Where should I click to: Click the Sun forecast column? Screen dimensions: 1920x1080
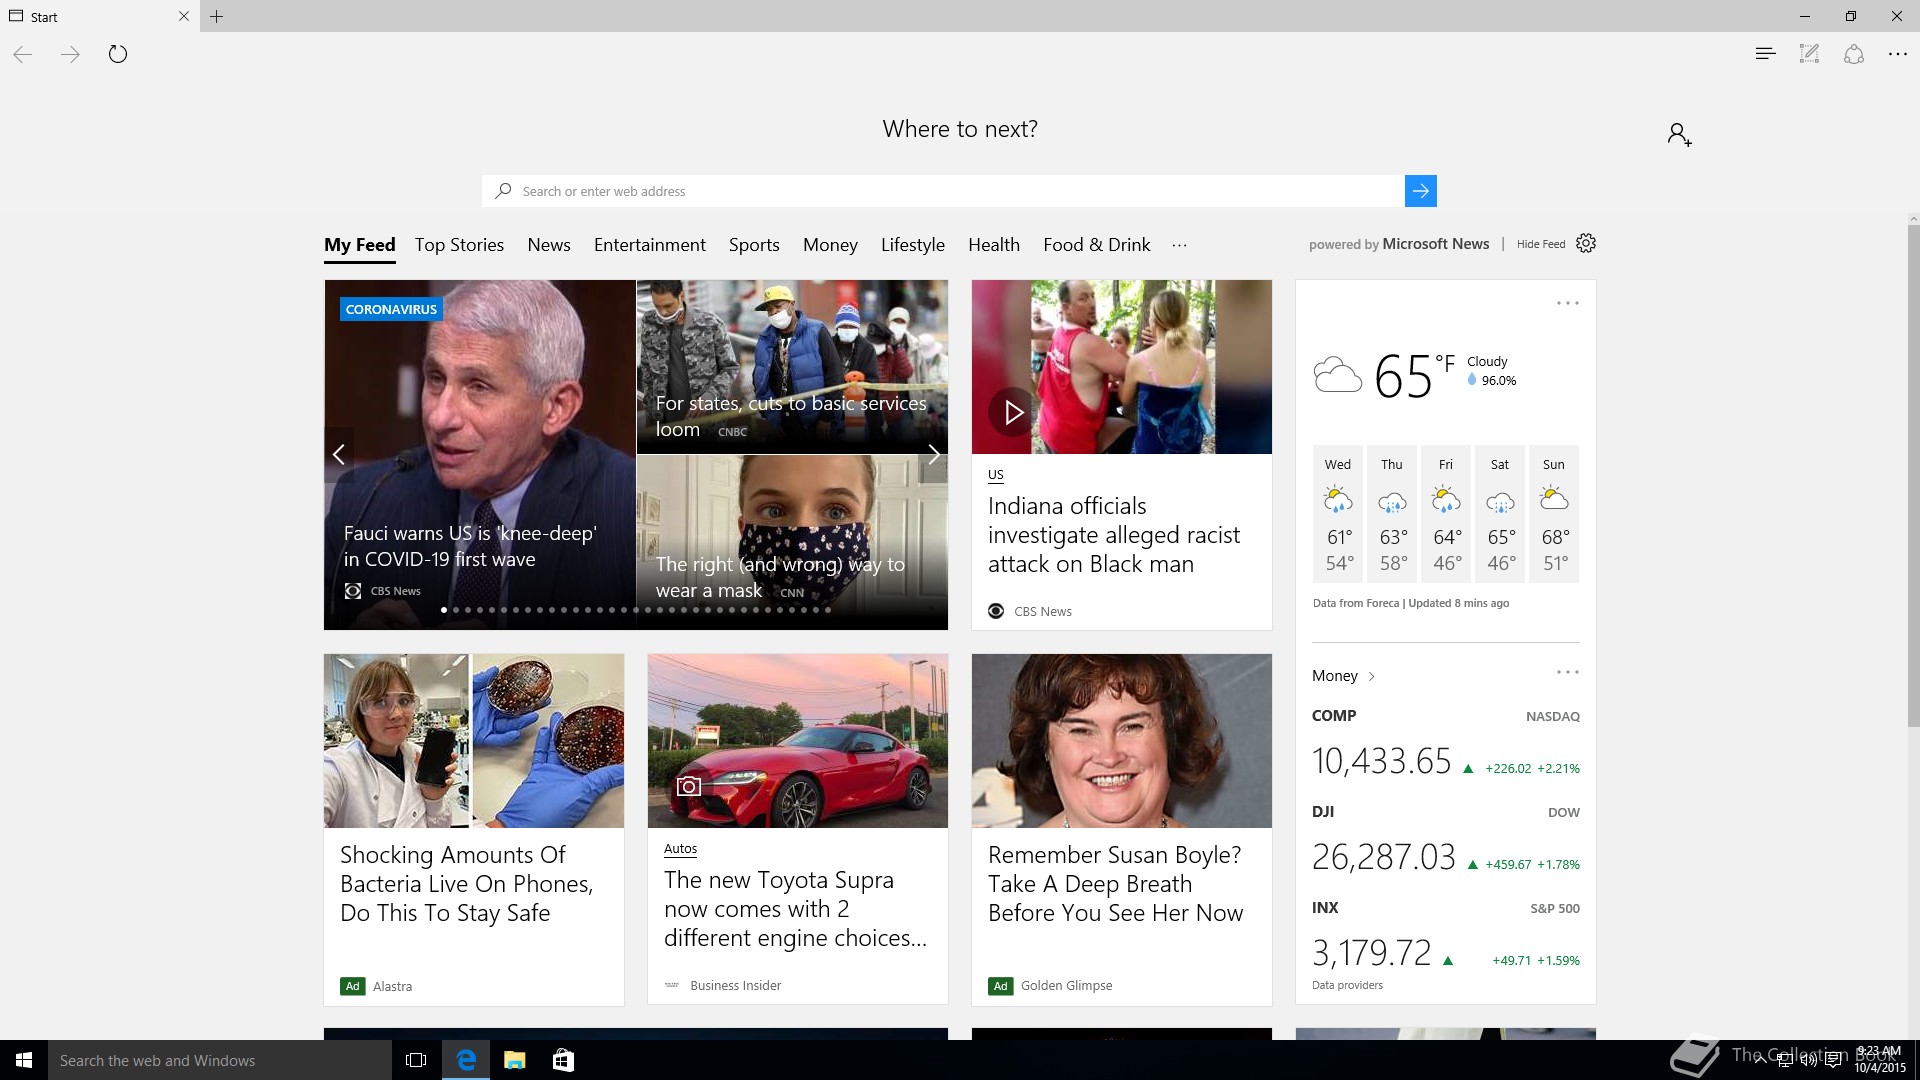(1554, 514)
